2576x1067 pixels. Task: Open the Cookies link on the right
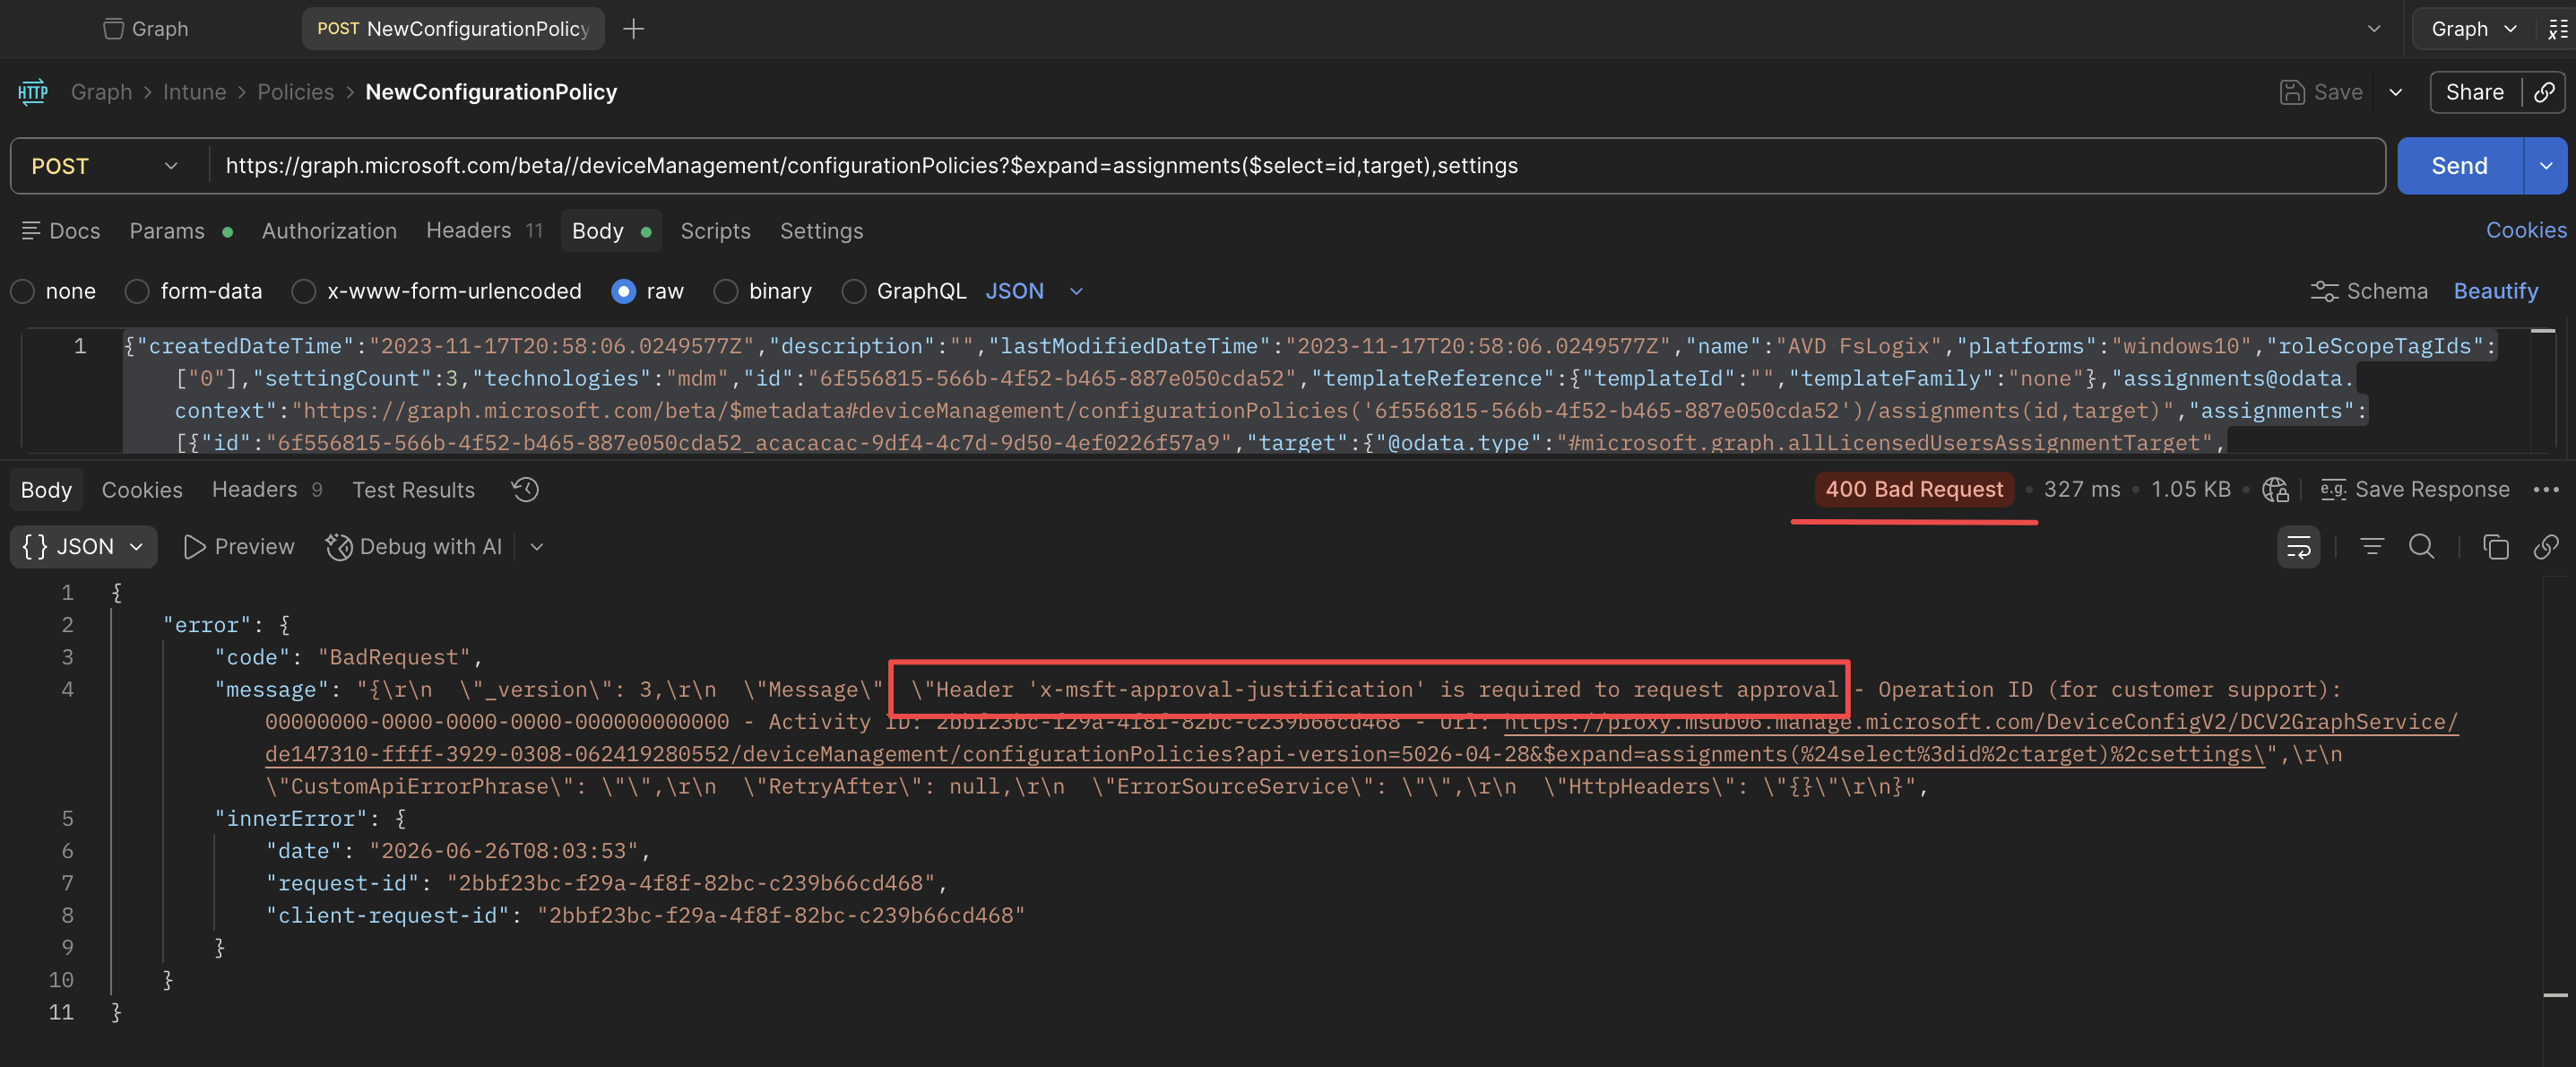coord(2525,230)
